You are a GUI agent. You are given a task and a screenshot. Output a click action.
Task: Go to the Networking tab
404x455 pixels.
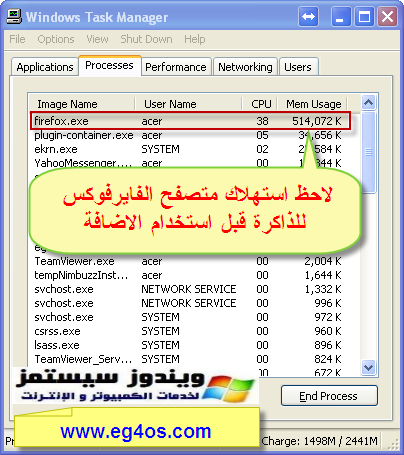click(245, 67)
